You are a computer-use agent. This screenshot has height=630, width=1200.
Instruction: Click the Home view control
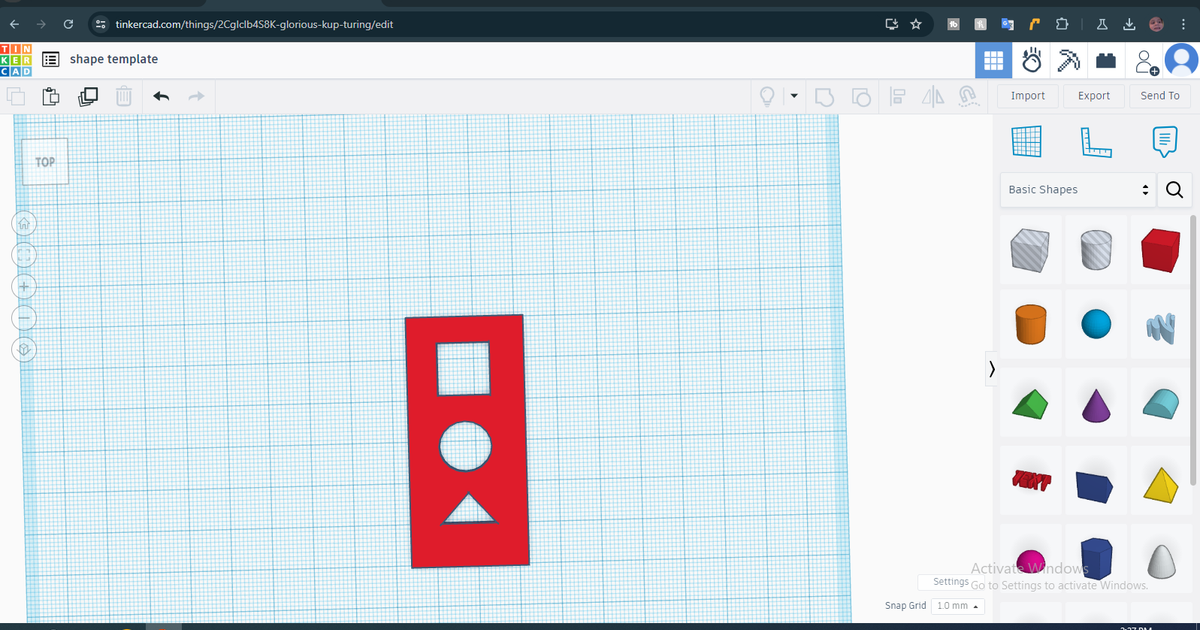tap(23, 223)
